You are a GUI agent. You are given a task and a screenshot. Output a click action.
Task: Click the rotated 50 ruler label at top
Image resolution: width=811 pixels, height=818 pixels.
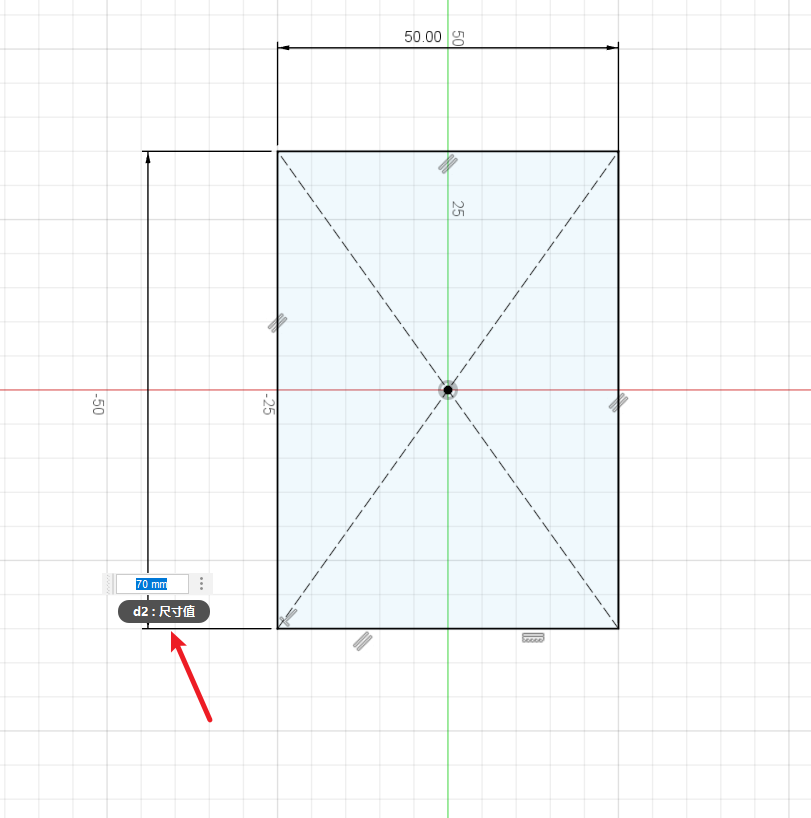point(457,38)
